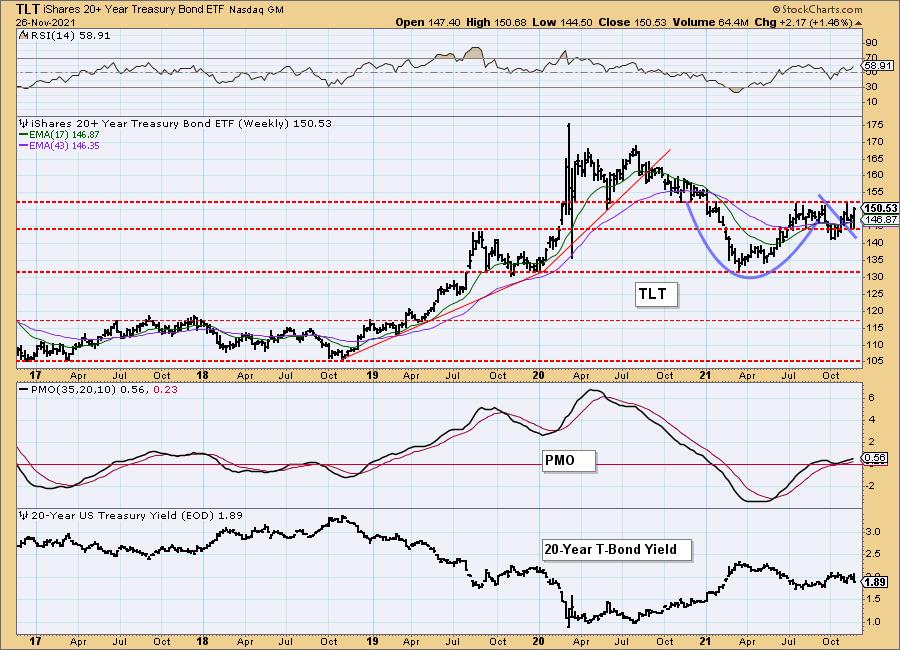This screenshot has height=650, width=900.
Task: Click the 20-Year T-Bond Yield annotation box
Action: coord(616,550)
